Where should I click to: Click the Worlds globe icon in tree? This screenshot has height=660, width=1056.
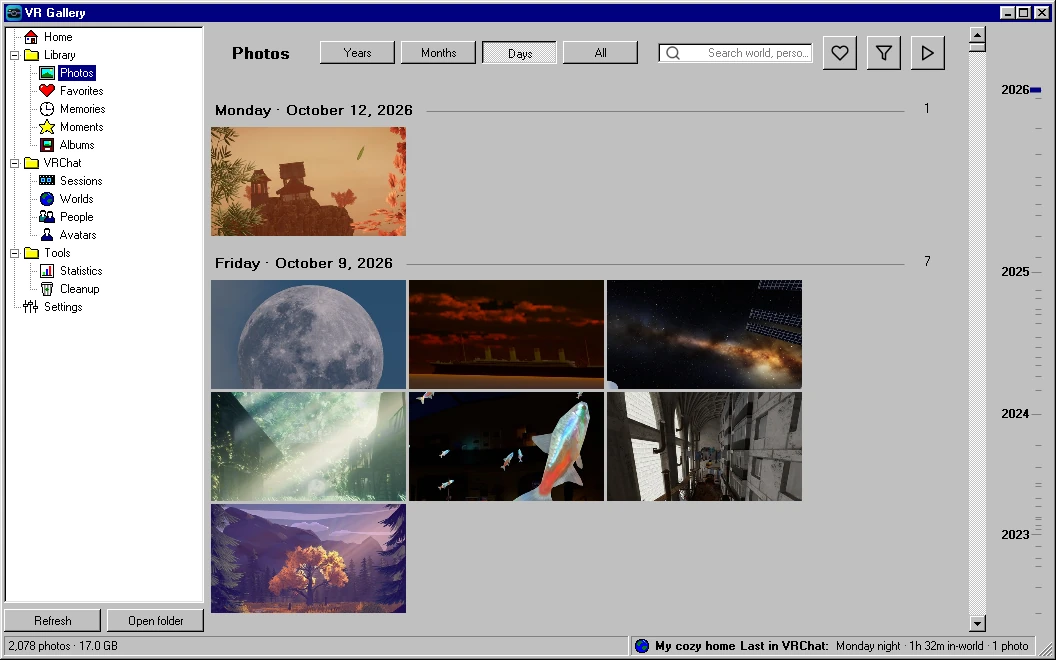click(x=47, y=199)
